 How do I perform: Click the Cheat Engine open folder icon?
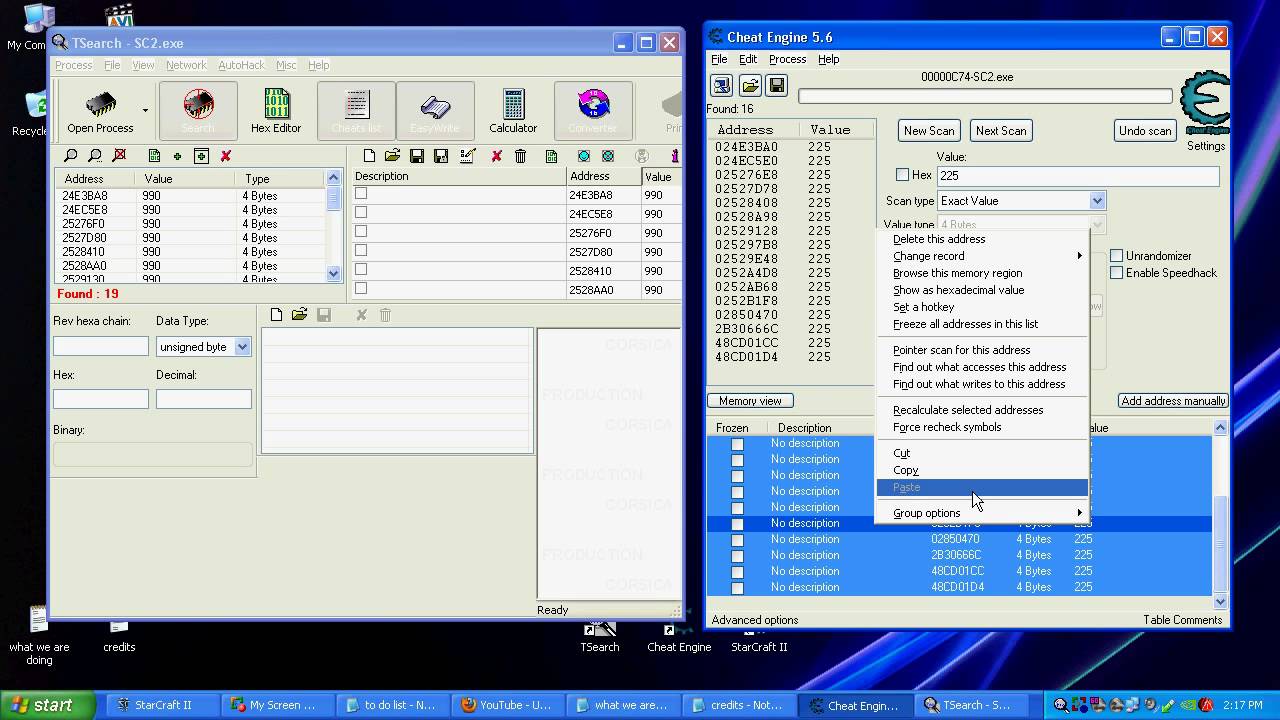750,86
